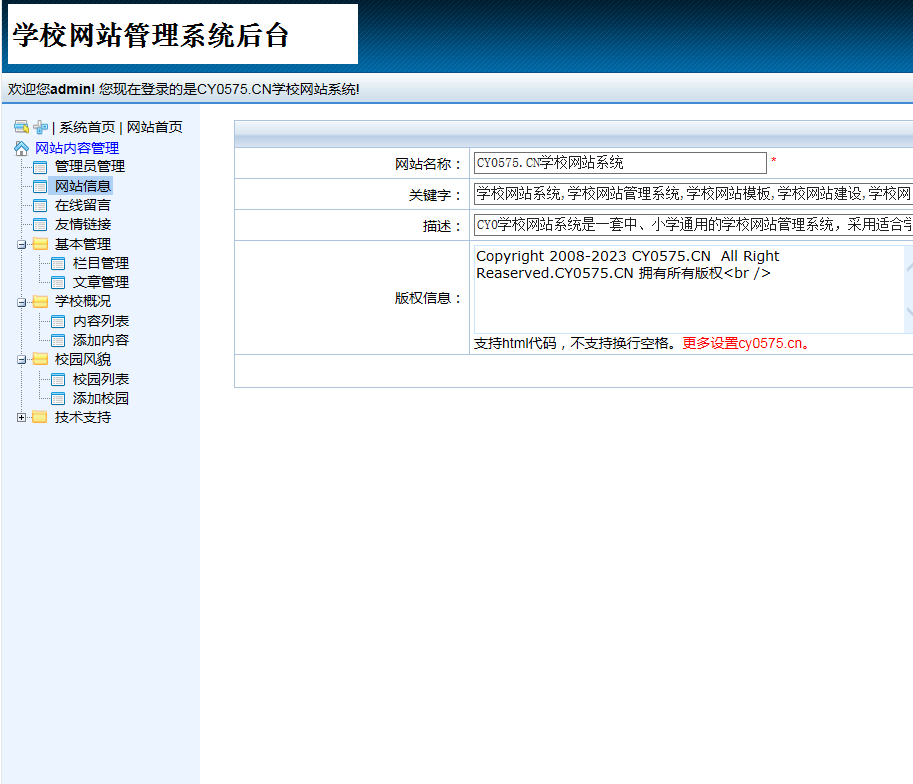Click the collapse-all plus icon beside 系统首页
Viewport: 913px width, 784px height.
40,127
